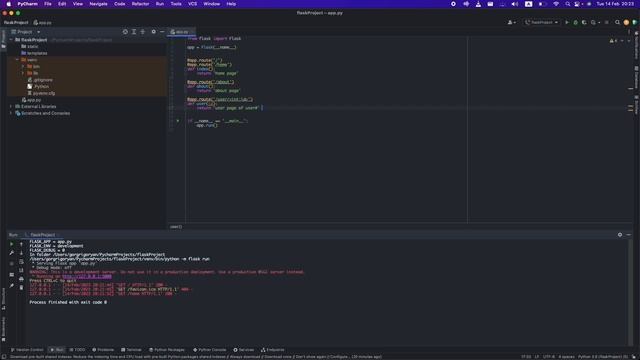This screenshot has height=360, width=640.
Task: Expand the bin folder
Action: 23,66
